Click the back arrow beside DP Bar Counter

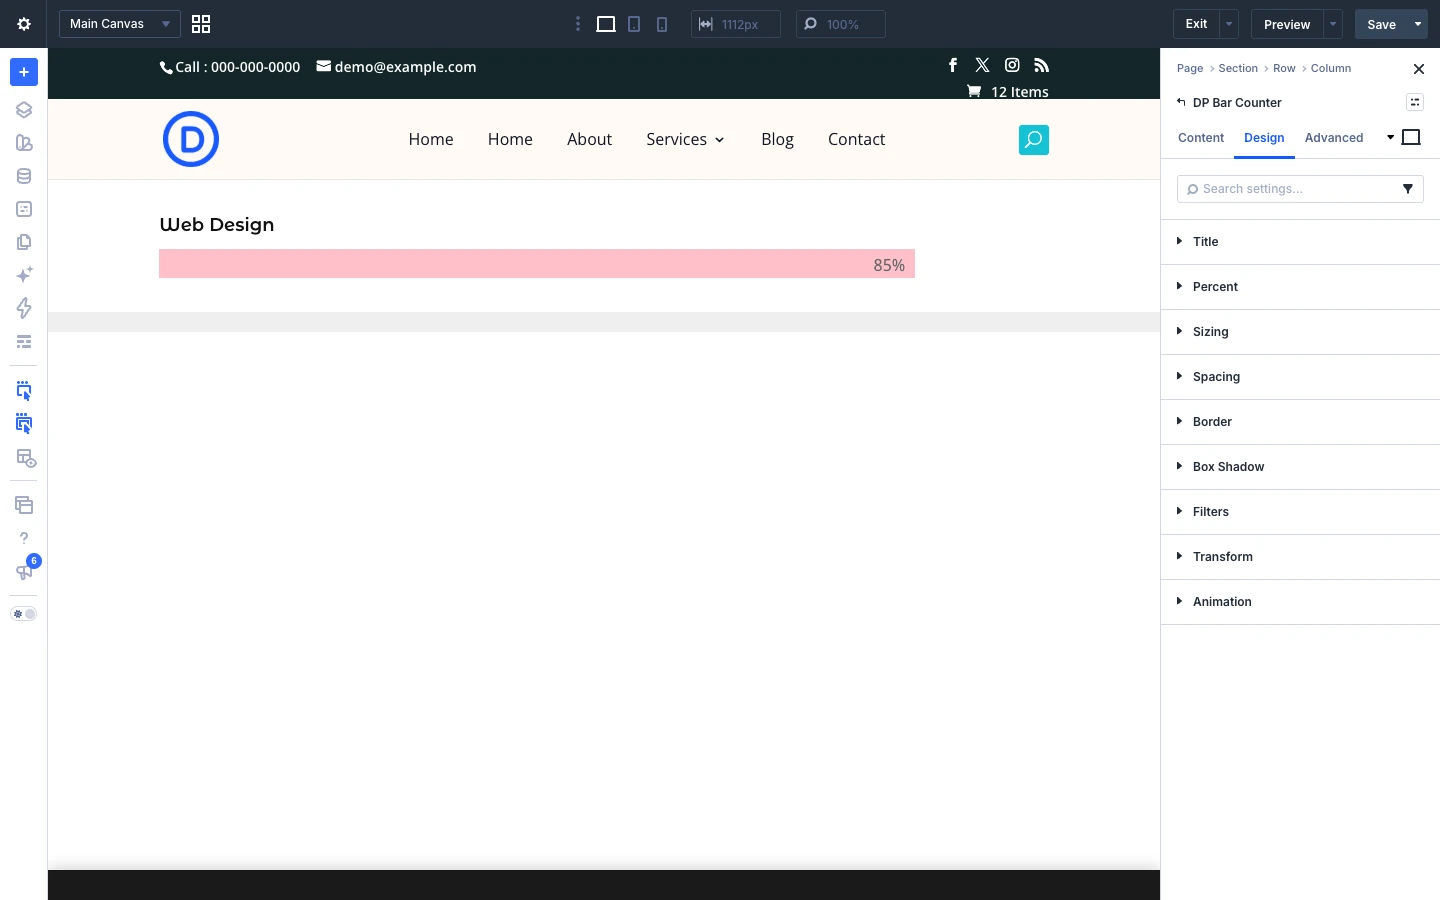[x=1181, y=102]
